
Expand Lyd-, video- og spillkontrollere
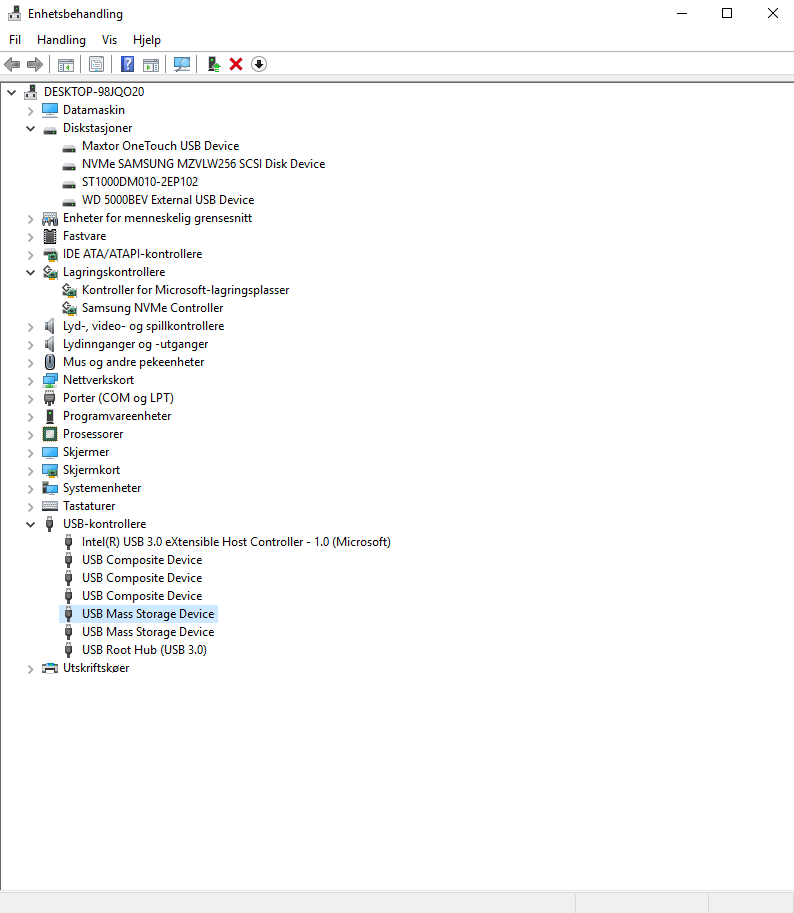click(30, 326)
